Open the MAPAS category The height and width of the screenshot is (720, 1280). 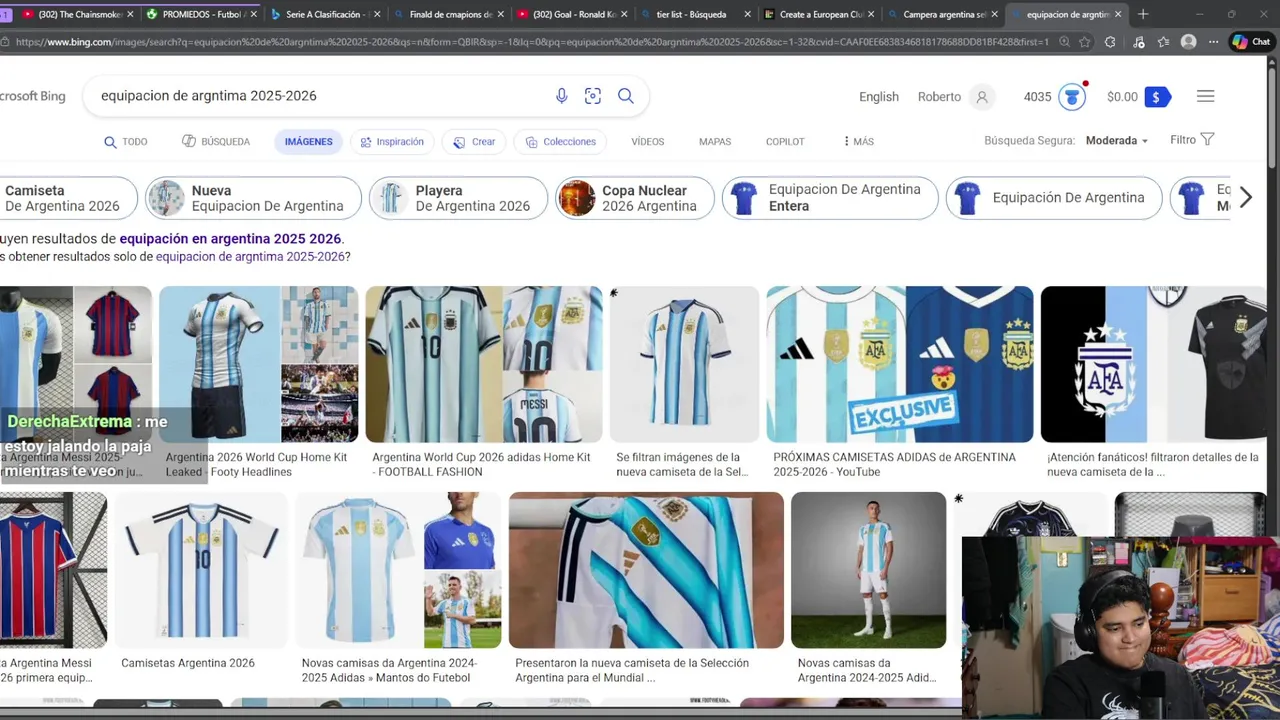click(x=715, y=142)
